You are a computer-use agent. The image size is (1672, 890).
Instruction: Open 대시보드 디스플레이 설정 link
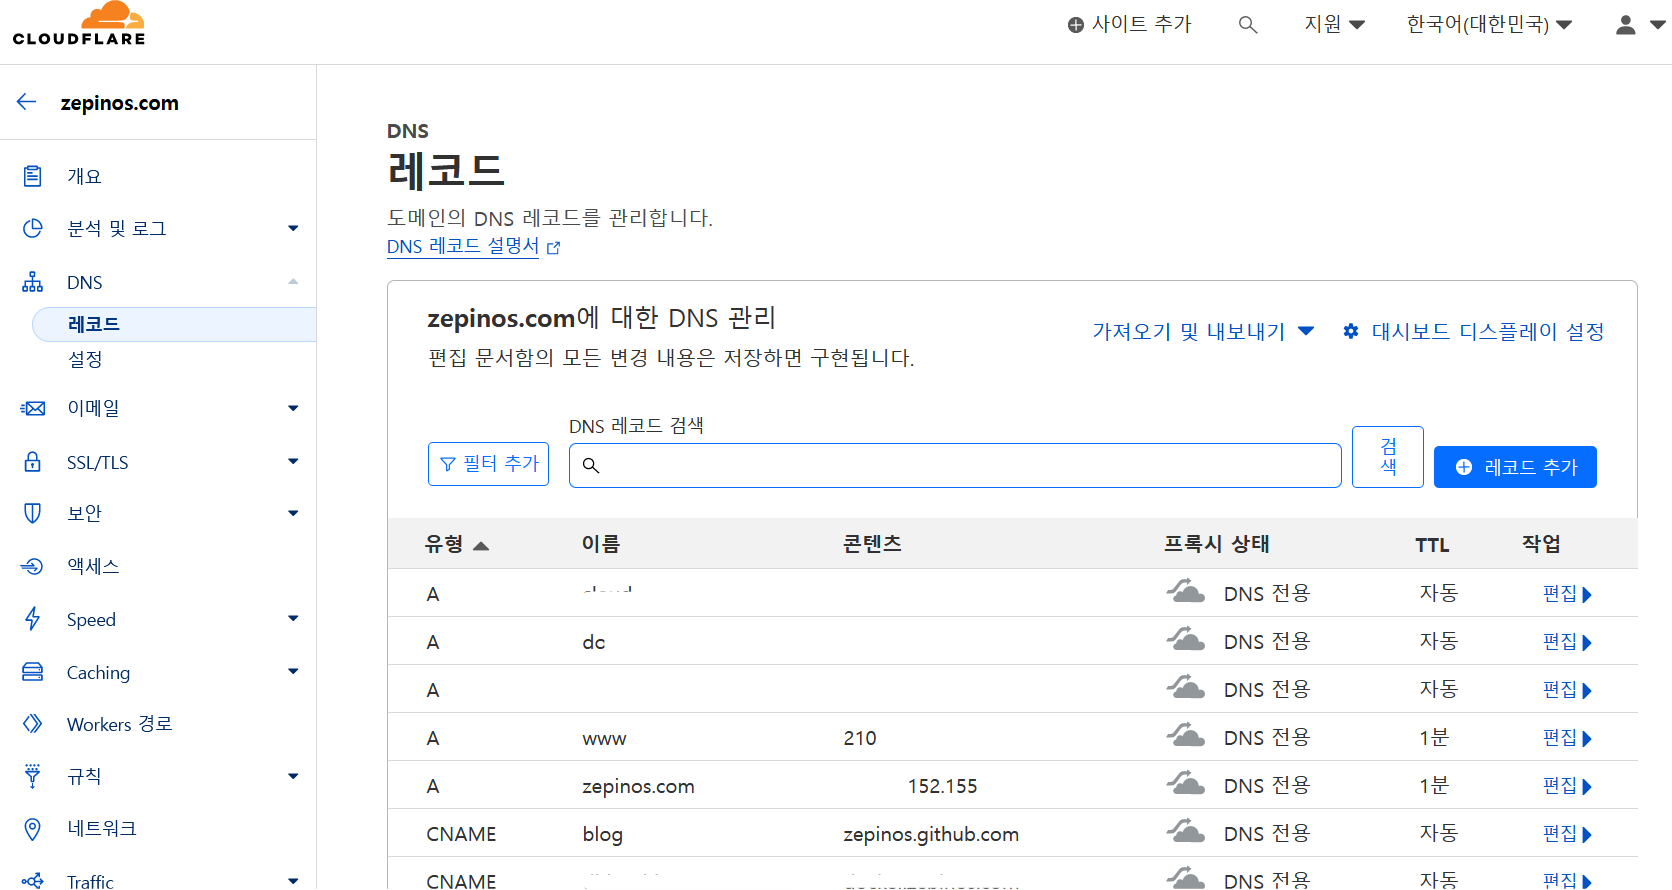pyautogui.click(x=1487, y=331)
